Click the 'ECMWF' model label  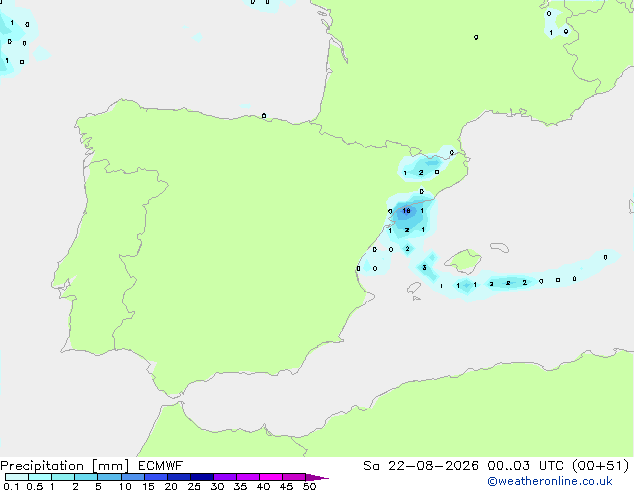click(161, 466)
